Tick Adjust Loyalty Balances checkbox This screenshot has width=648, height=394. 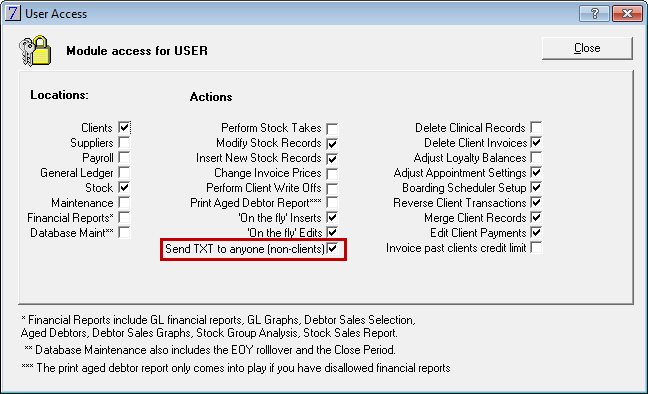coord(536,158)
